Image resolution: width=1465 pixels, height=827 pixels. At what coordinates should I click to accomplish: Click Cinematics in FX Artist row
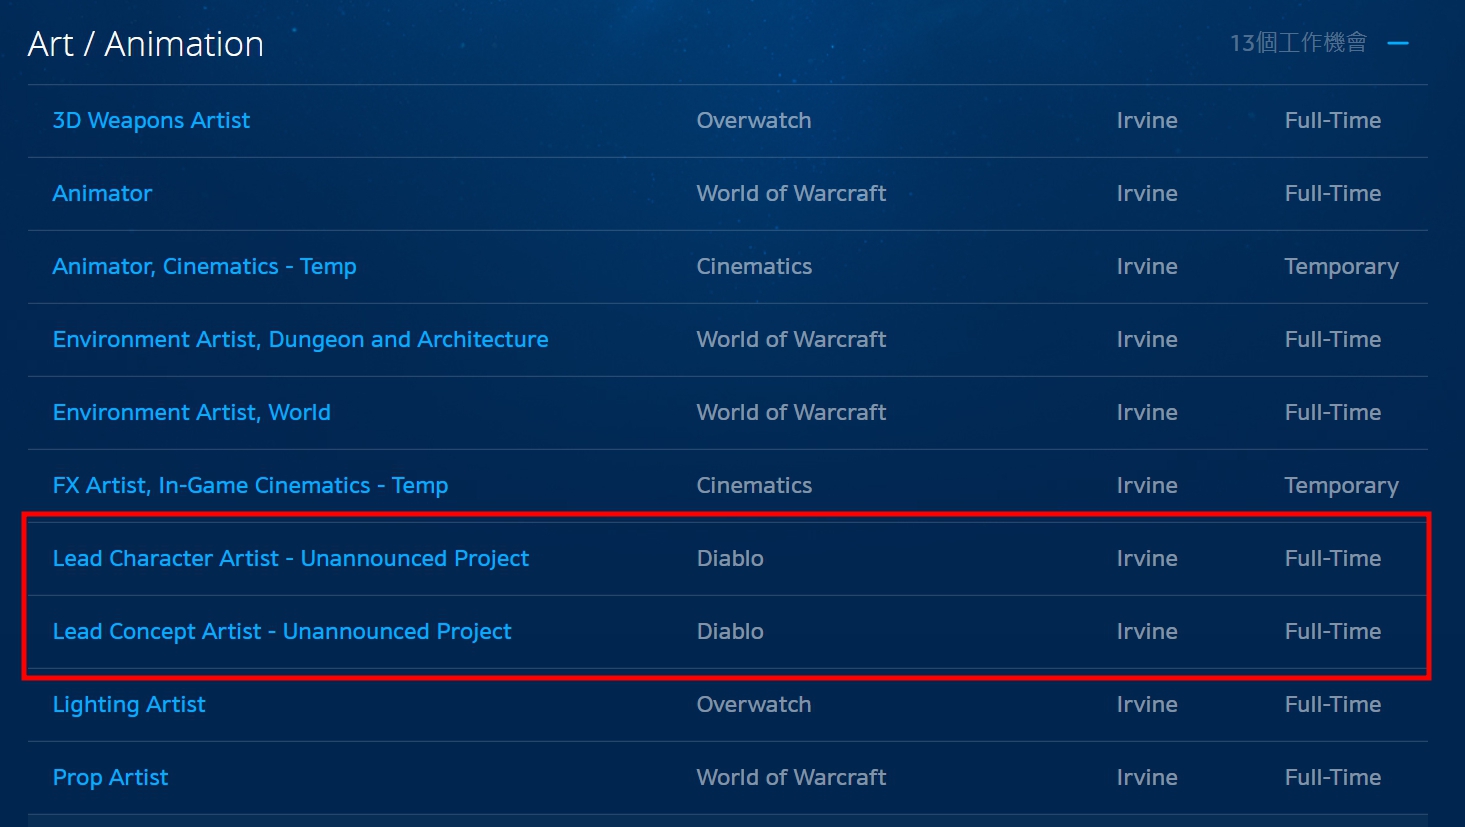tap(754, 485)
